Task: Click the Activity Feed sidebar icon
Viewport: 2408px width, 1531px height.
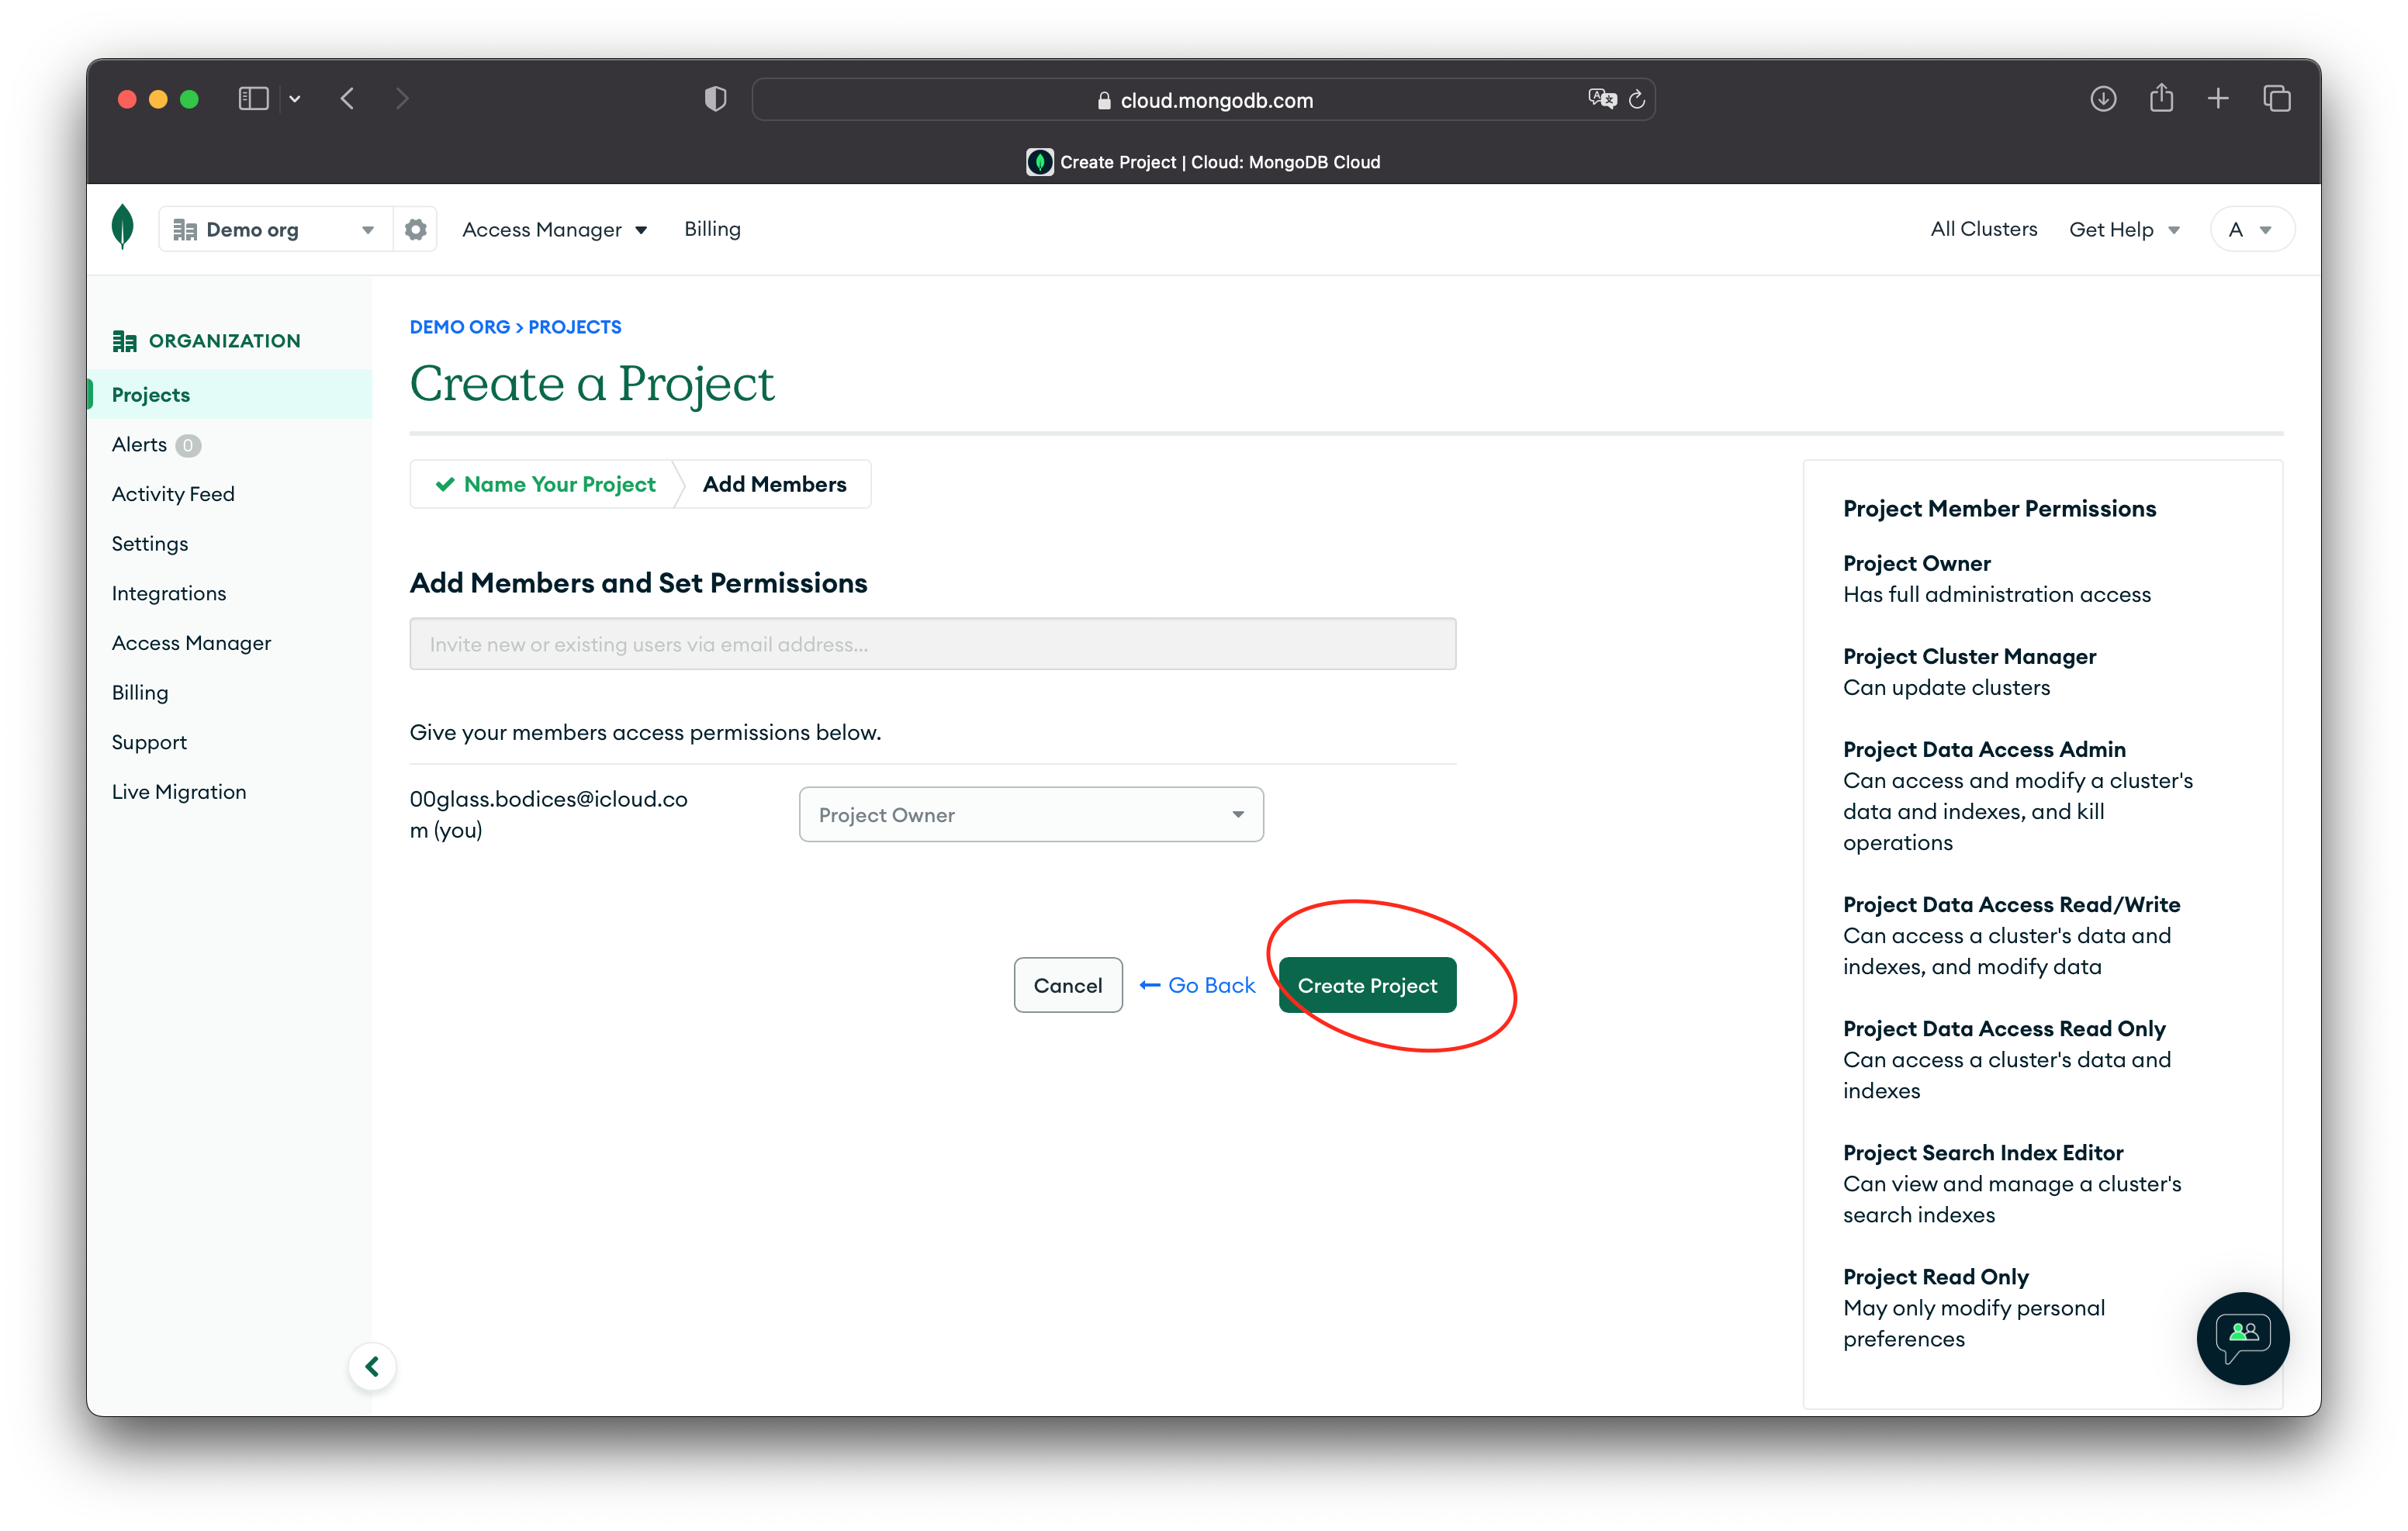Action: [172, 492]
